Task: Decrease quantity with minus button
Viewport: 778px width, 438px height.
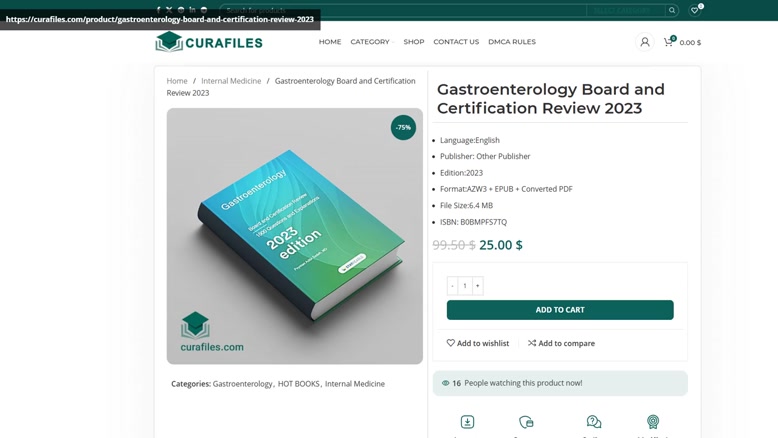Action: pos(452,286)
